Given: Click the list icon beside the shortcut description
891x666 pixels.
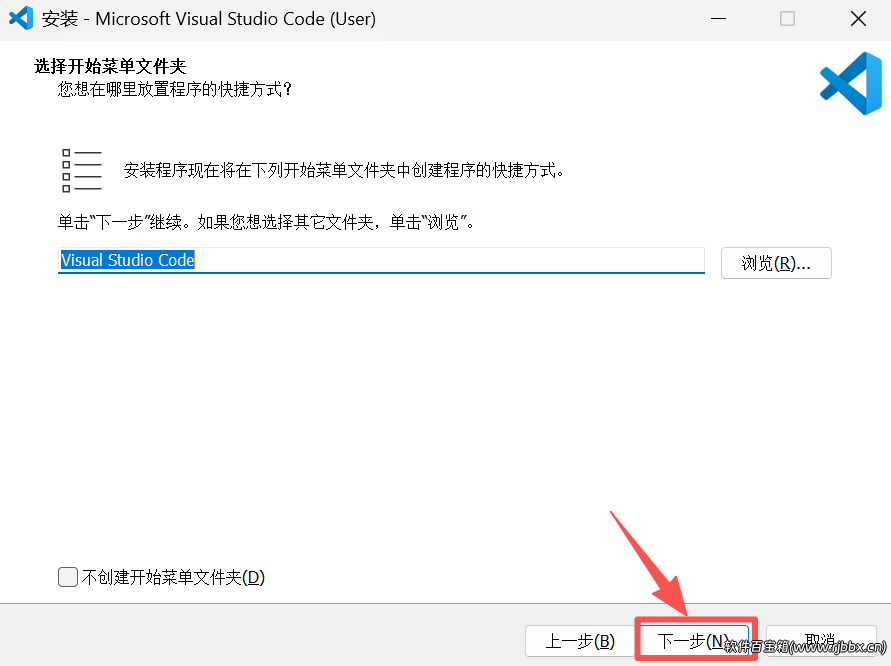Looking at the screenshot, I should point(81,170).
